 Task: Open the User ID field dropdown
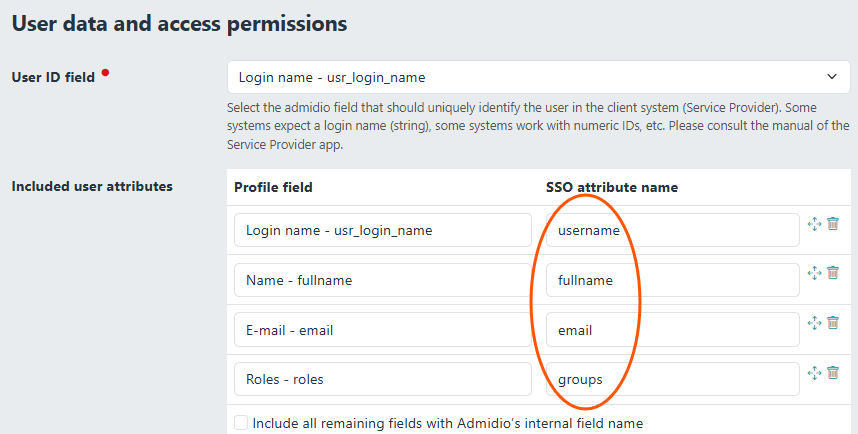point(538,77)
